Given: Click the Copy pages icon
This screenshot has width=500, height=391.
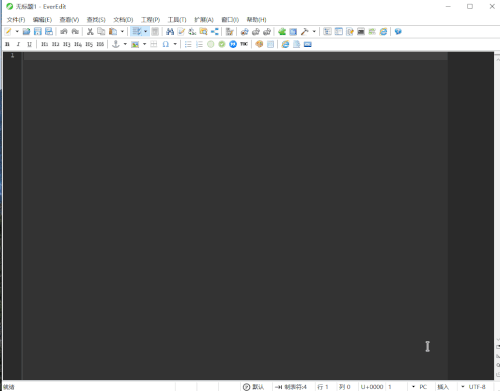Looking at the screenshot, I should (x=101, y=32).
